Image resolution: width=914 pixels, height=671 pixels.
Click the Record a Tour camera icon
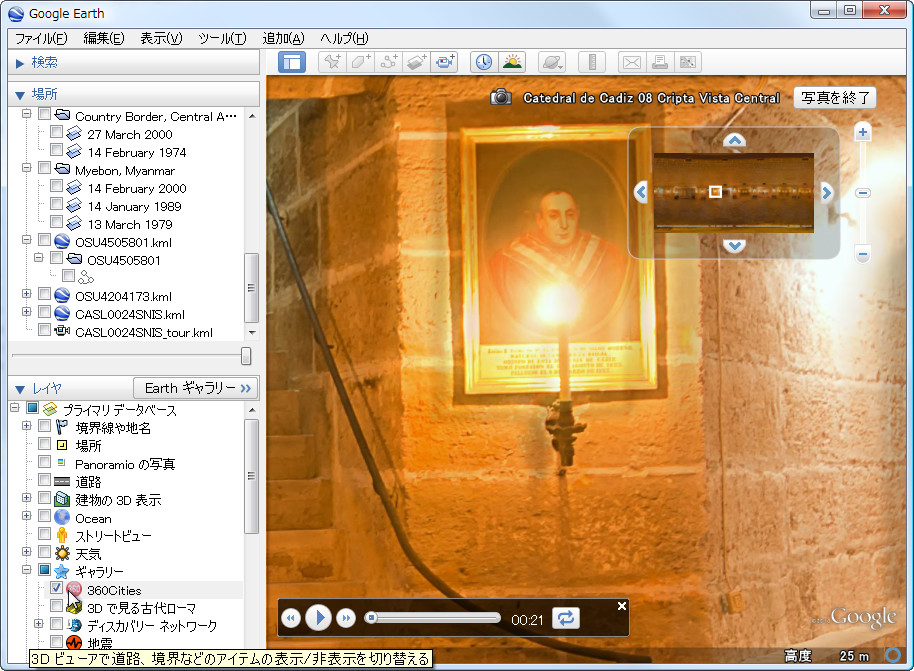(x=445, y=62)
